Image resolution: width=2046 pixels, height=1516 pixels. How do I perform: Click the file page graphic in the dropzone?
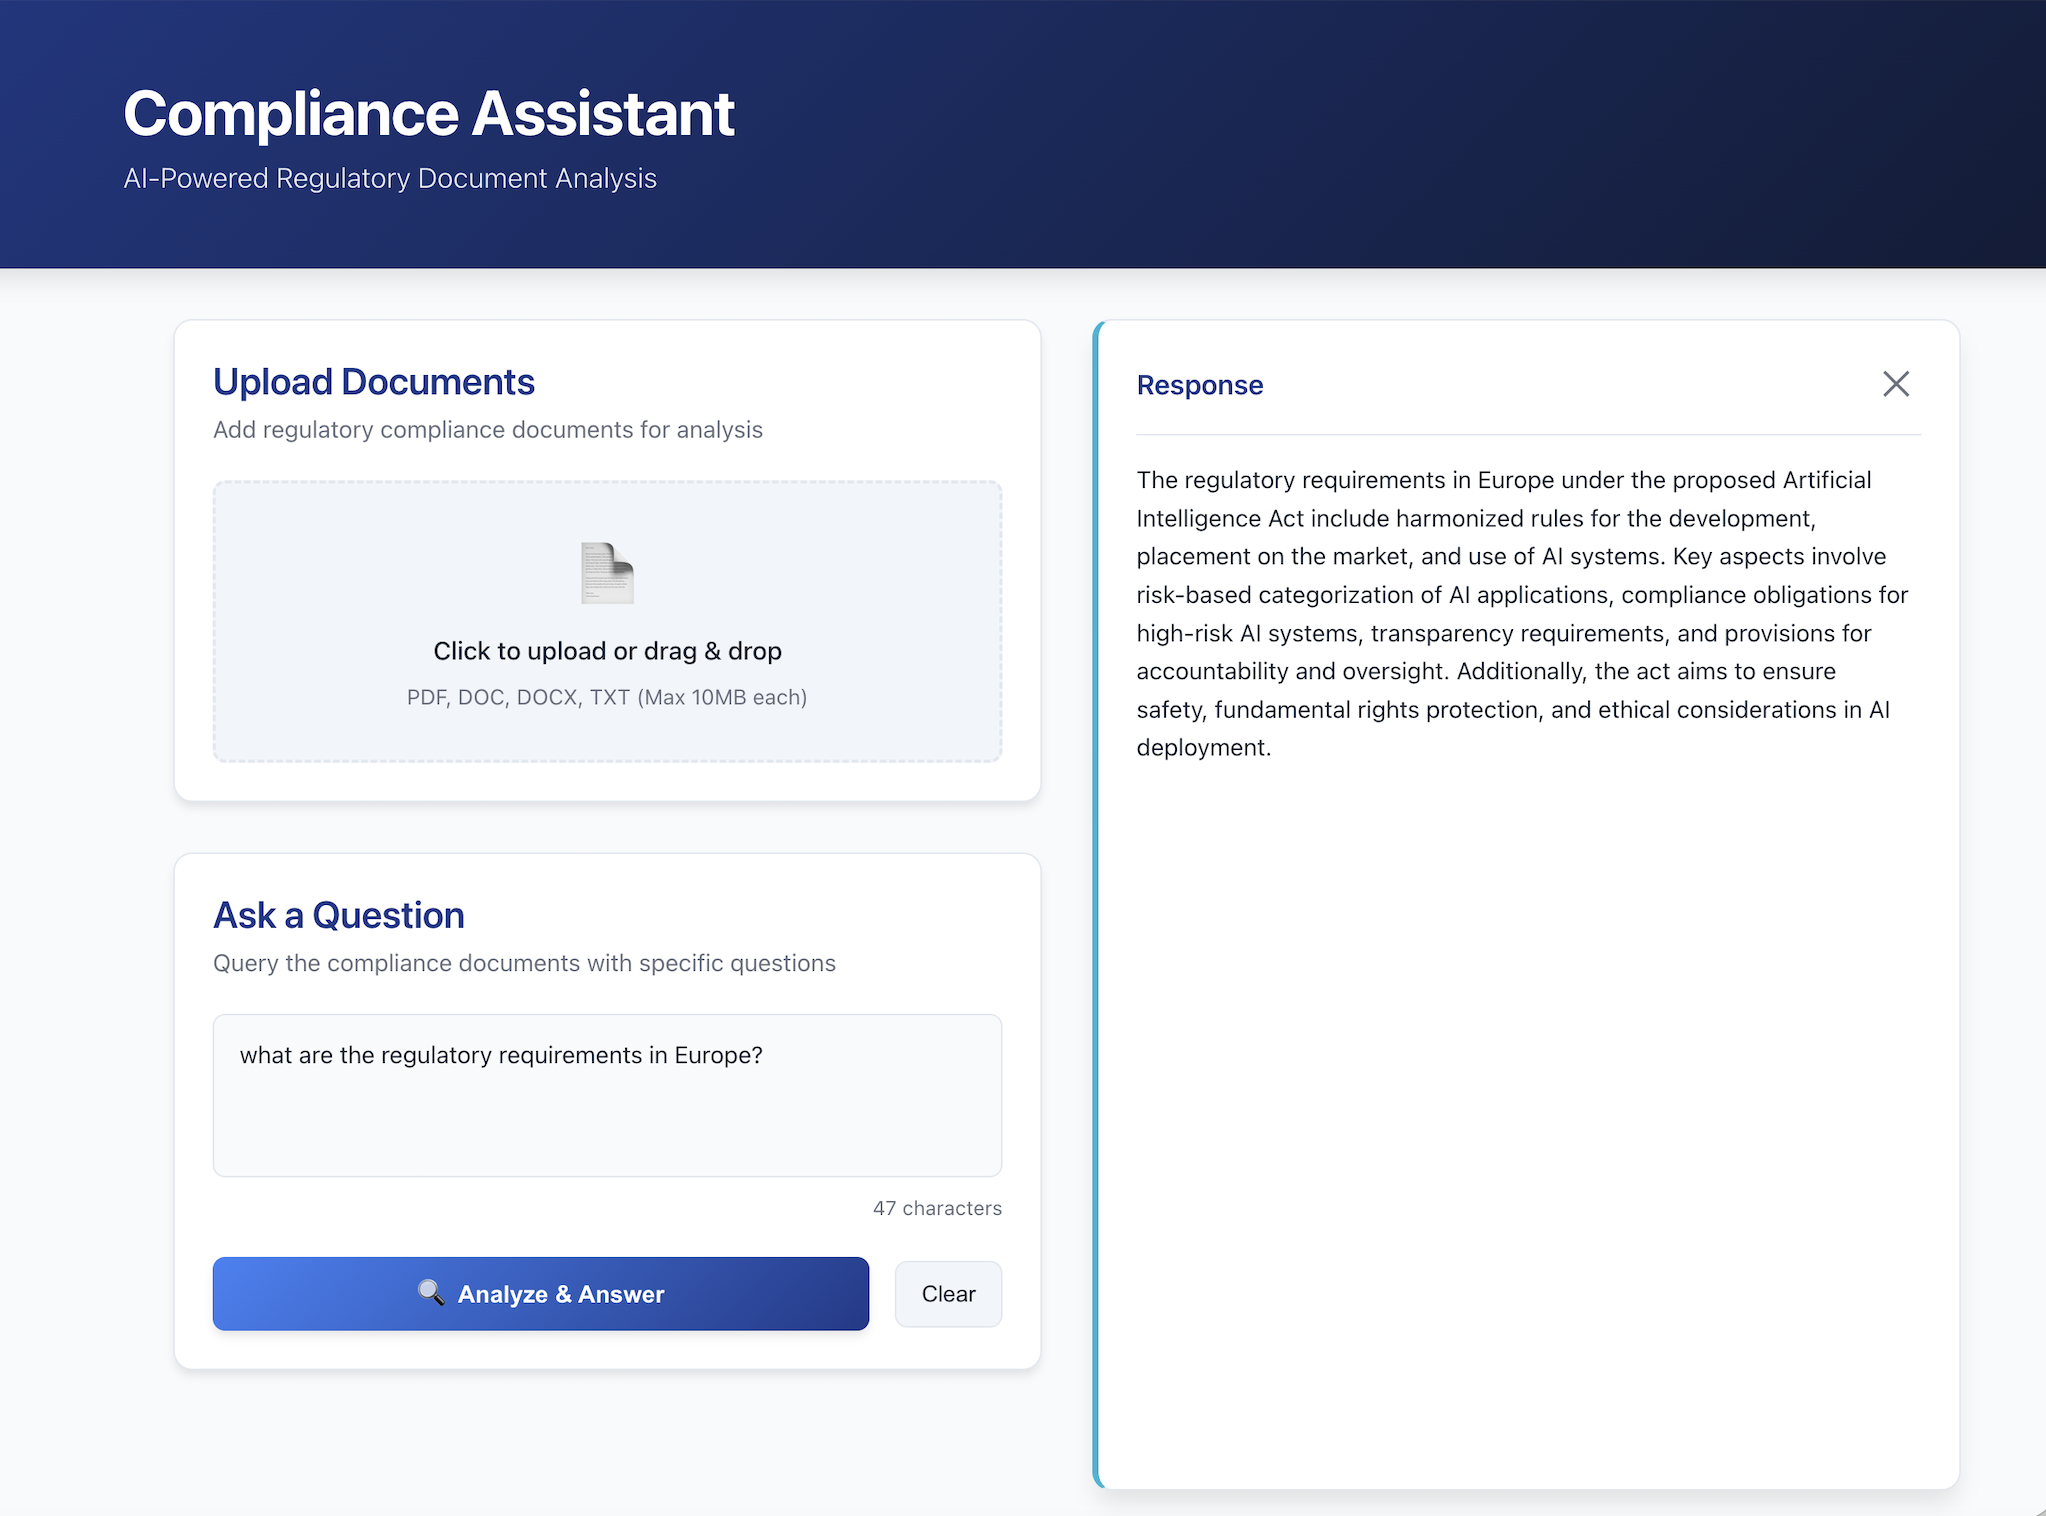(x=606, y=574)
